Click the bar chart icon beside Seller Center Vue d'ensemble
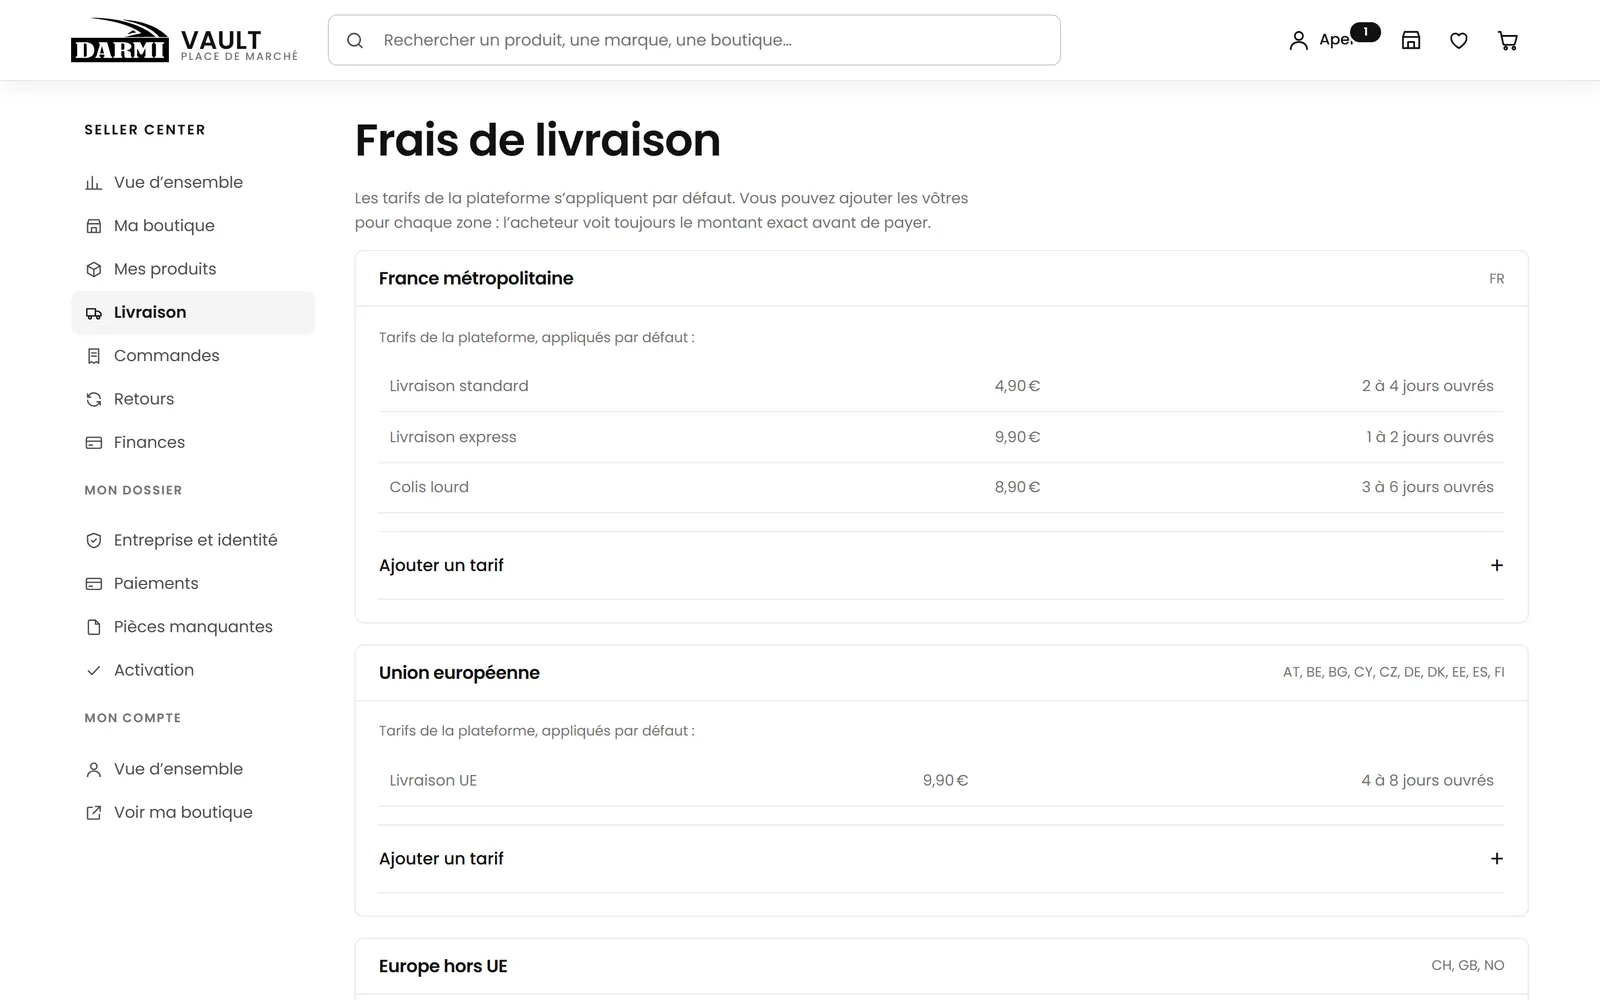The height and width of the screenshot is (1000, 1600). pos(94,183)
